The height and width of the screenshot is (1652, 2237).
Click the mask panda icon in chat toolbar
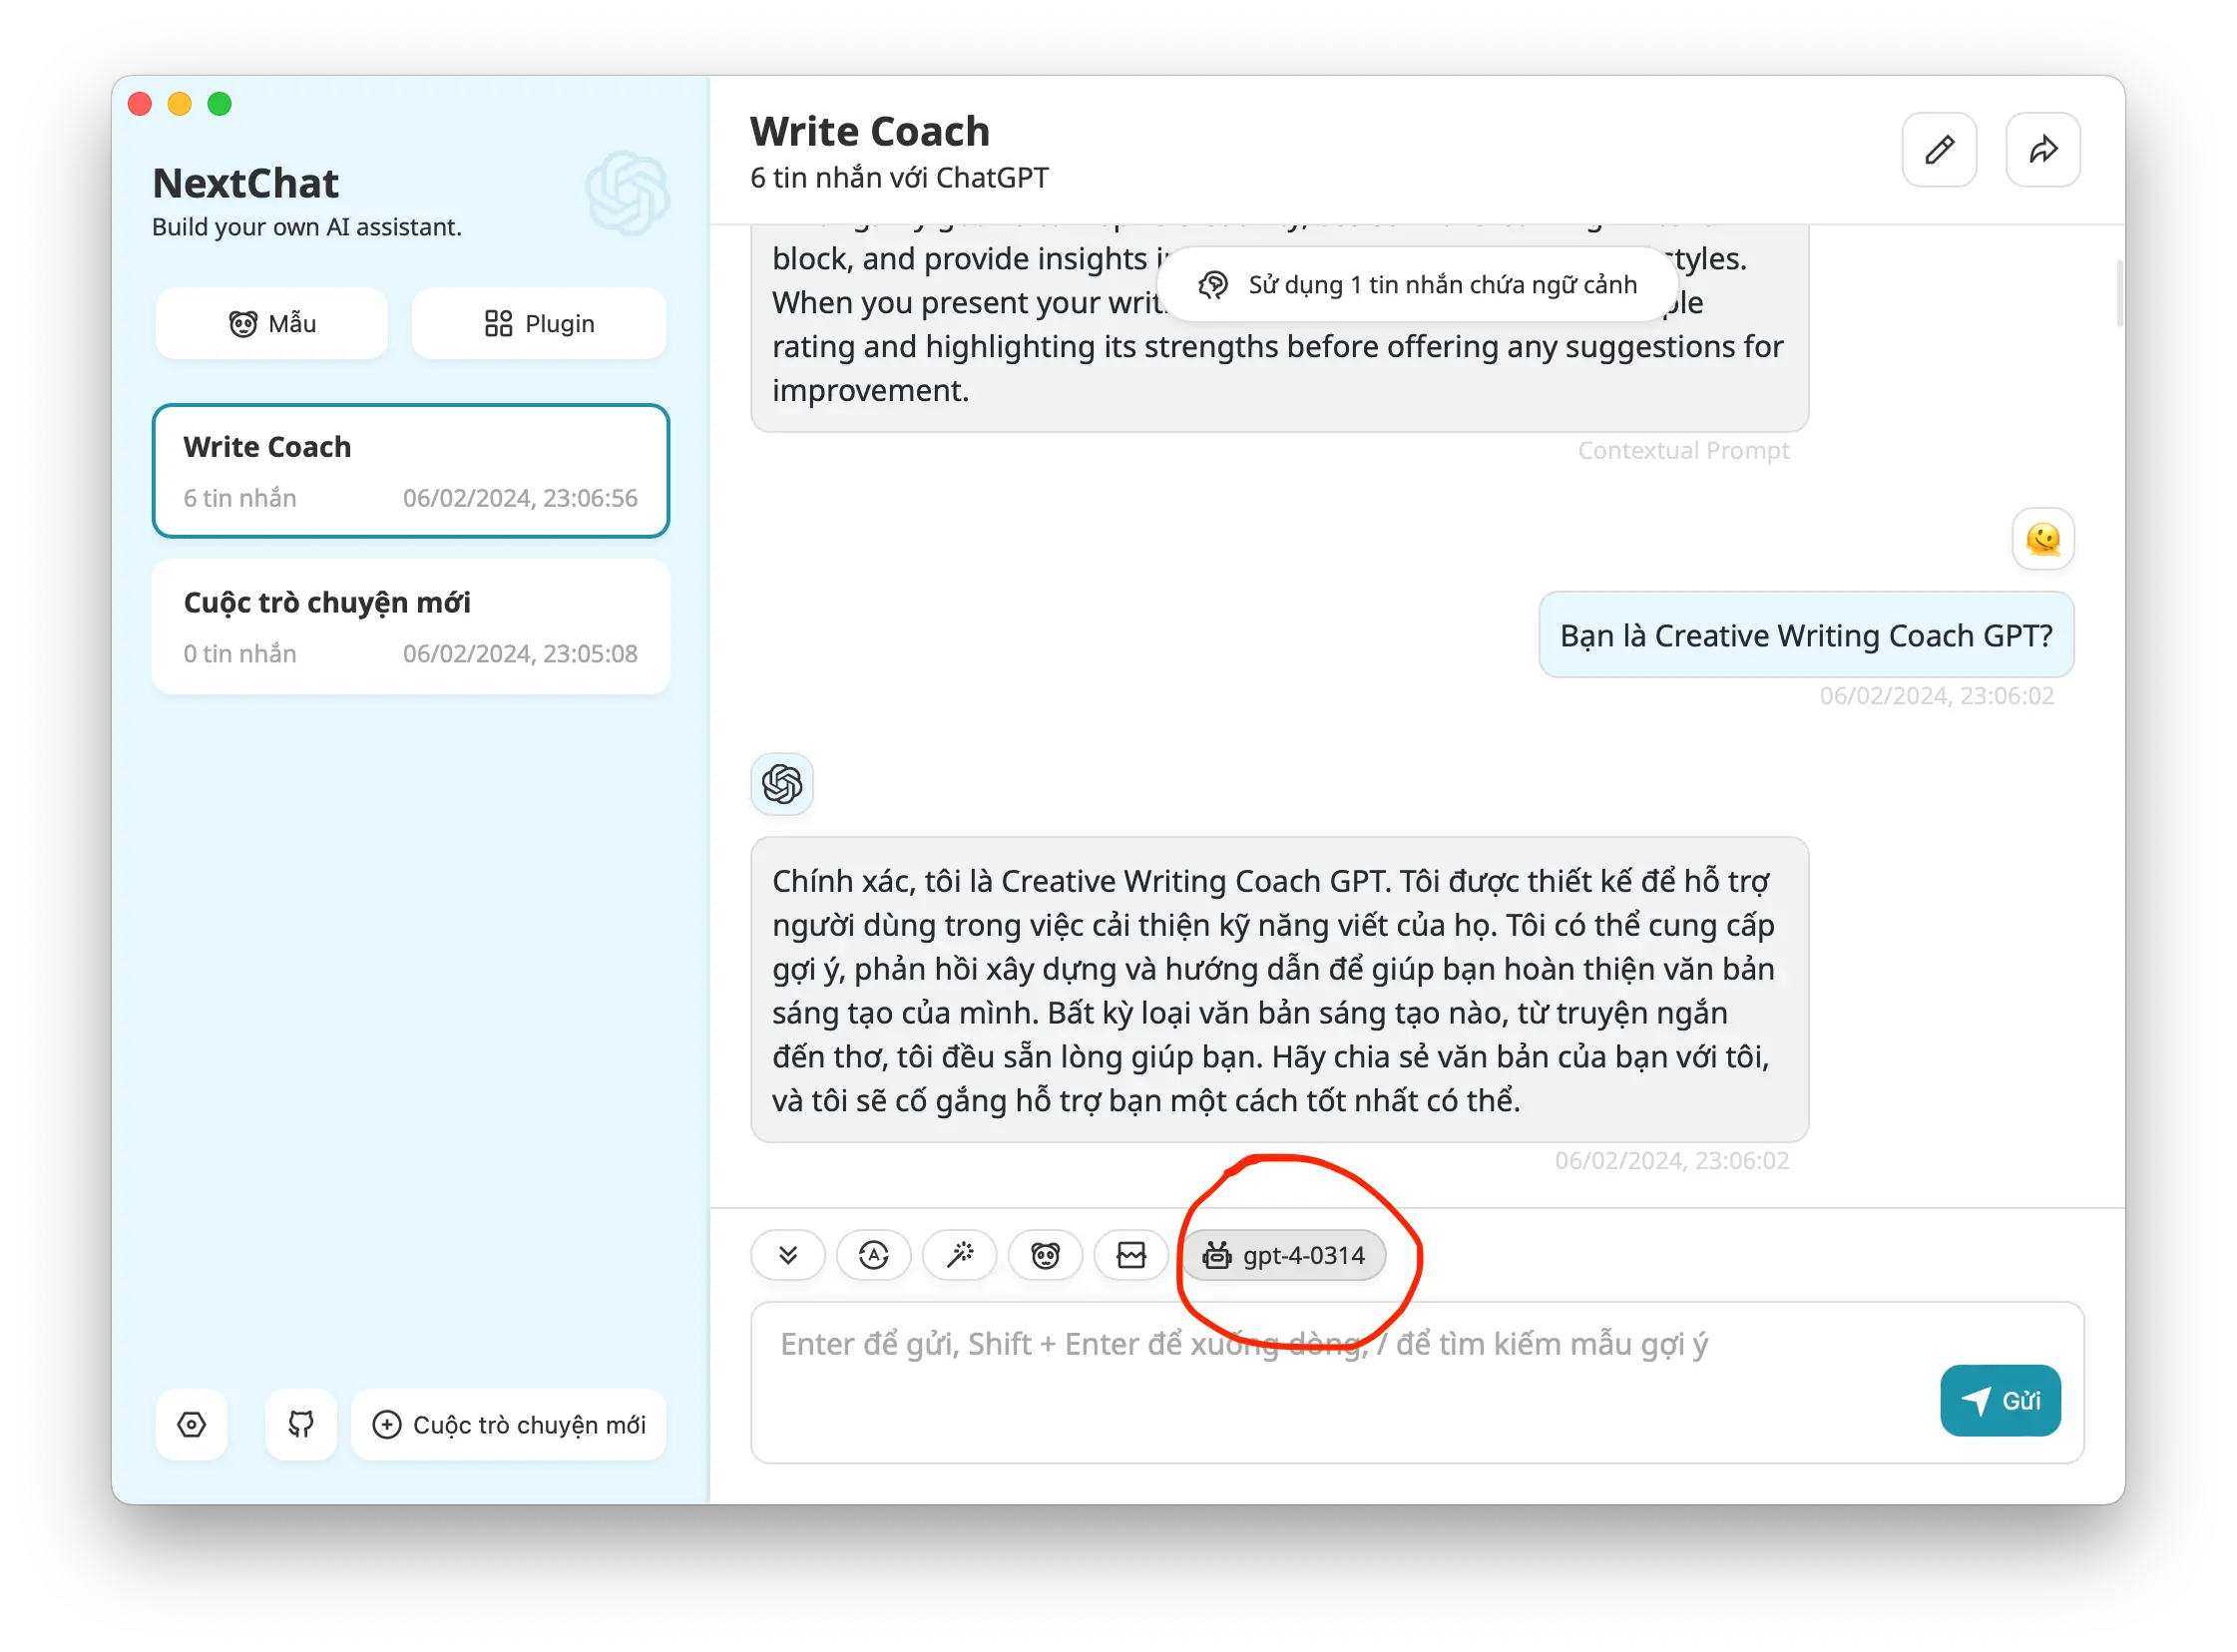(x=1045, y=1255)
